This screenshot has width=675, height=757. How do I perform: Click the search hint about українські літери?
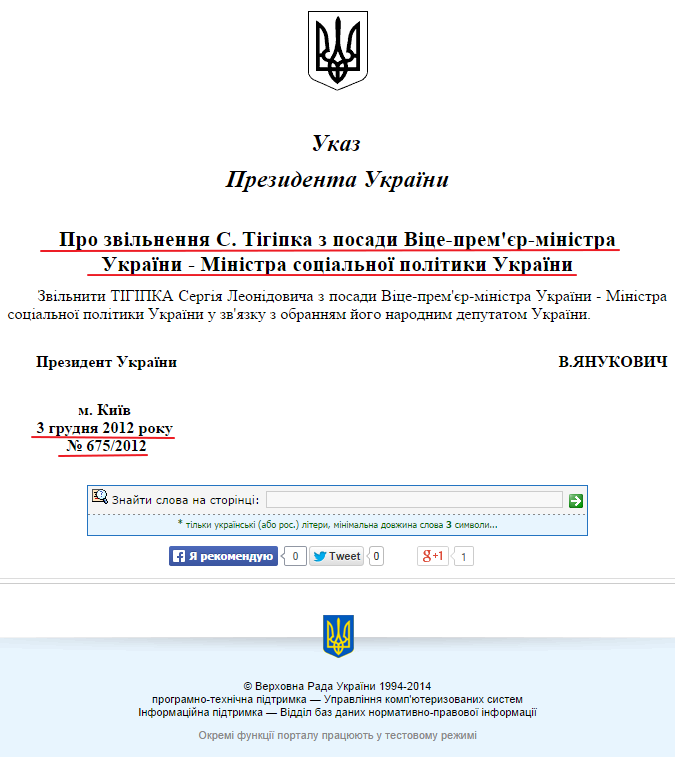(338, 525)
